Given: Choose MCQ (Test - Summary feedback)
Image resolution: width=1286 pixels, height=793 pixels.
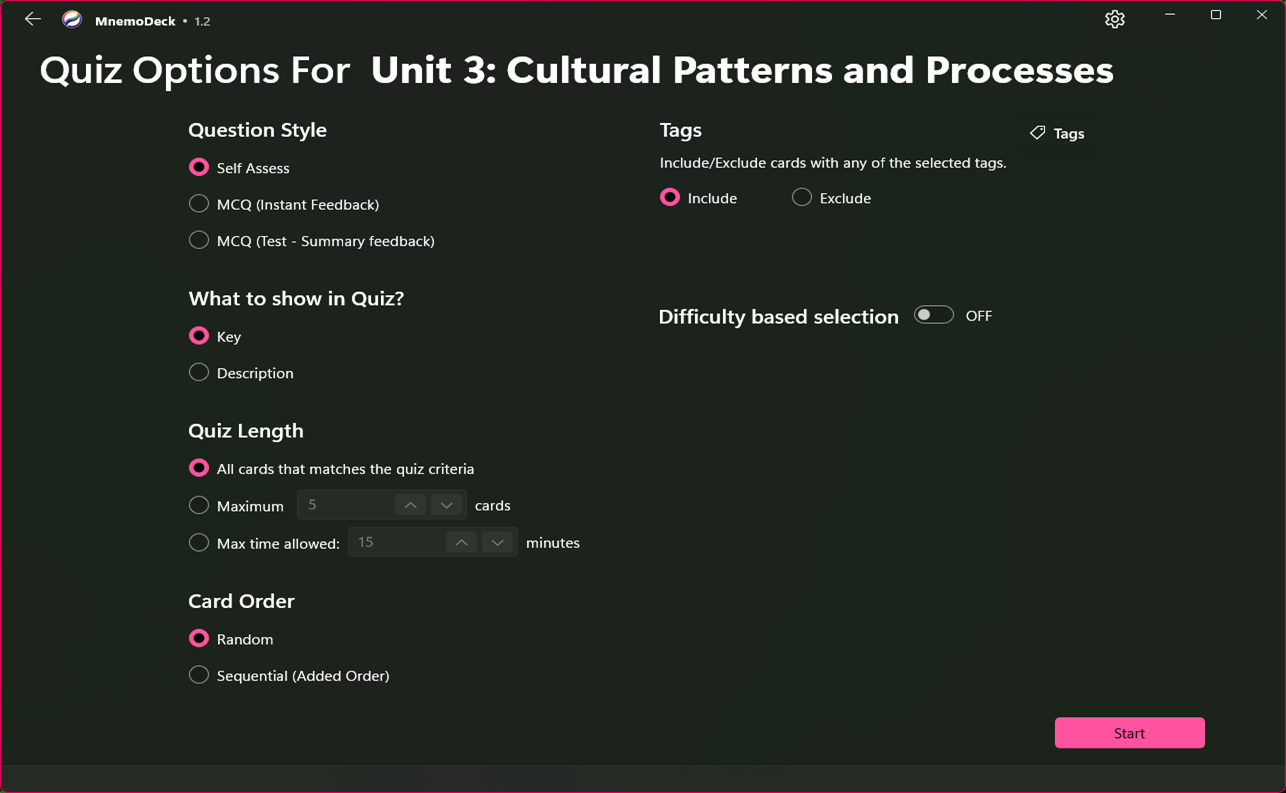Looking at the screenshot, I should pos(198,239).
